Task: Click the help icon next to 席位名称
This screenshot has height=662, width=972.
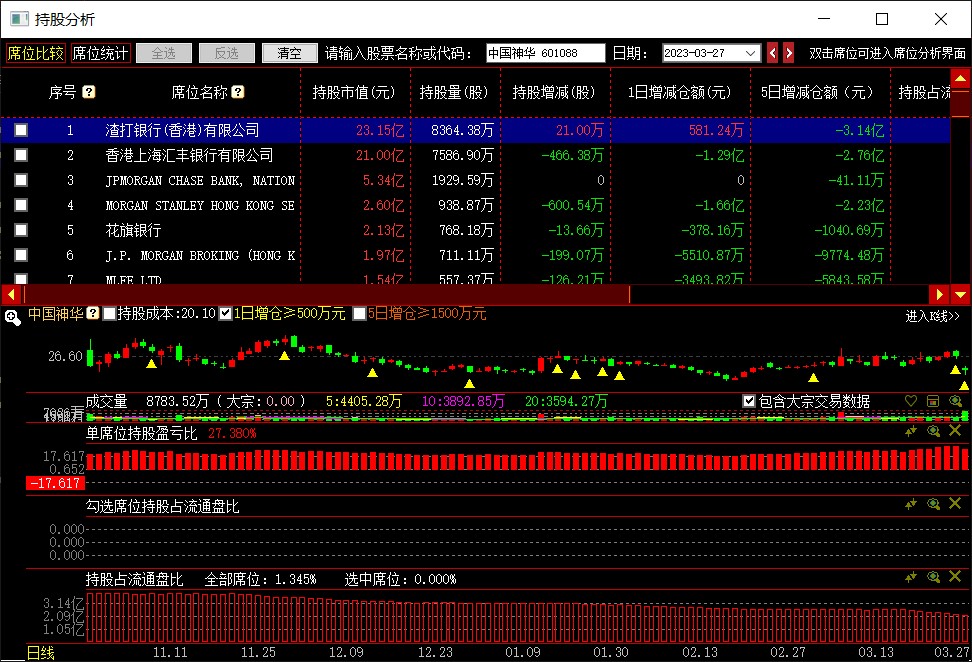Action: click(238, 92)
